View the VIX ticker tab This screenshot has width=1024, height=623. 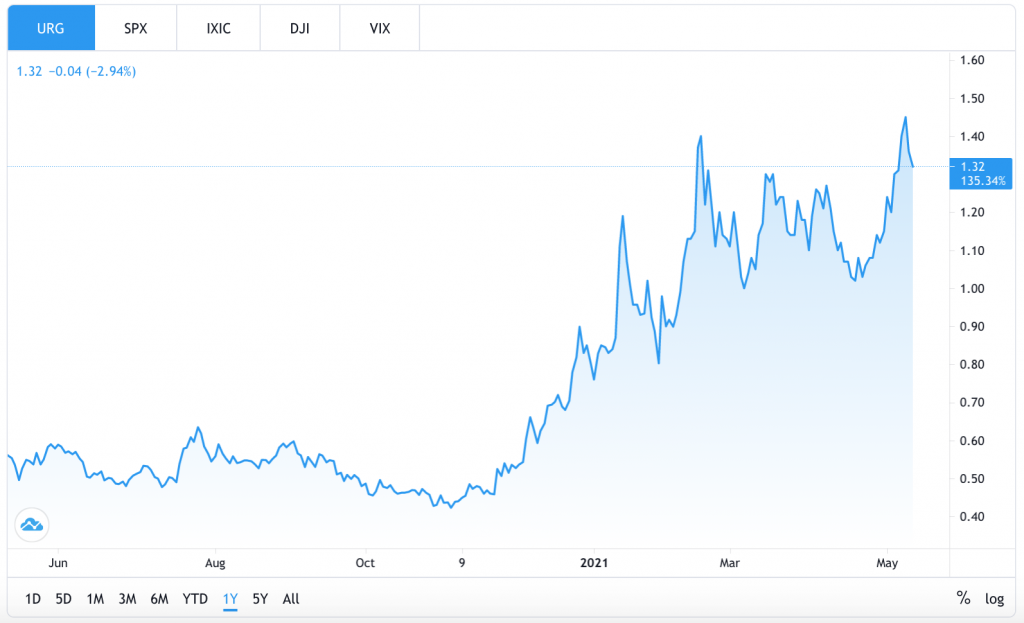click(x=380, y=28)
